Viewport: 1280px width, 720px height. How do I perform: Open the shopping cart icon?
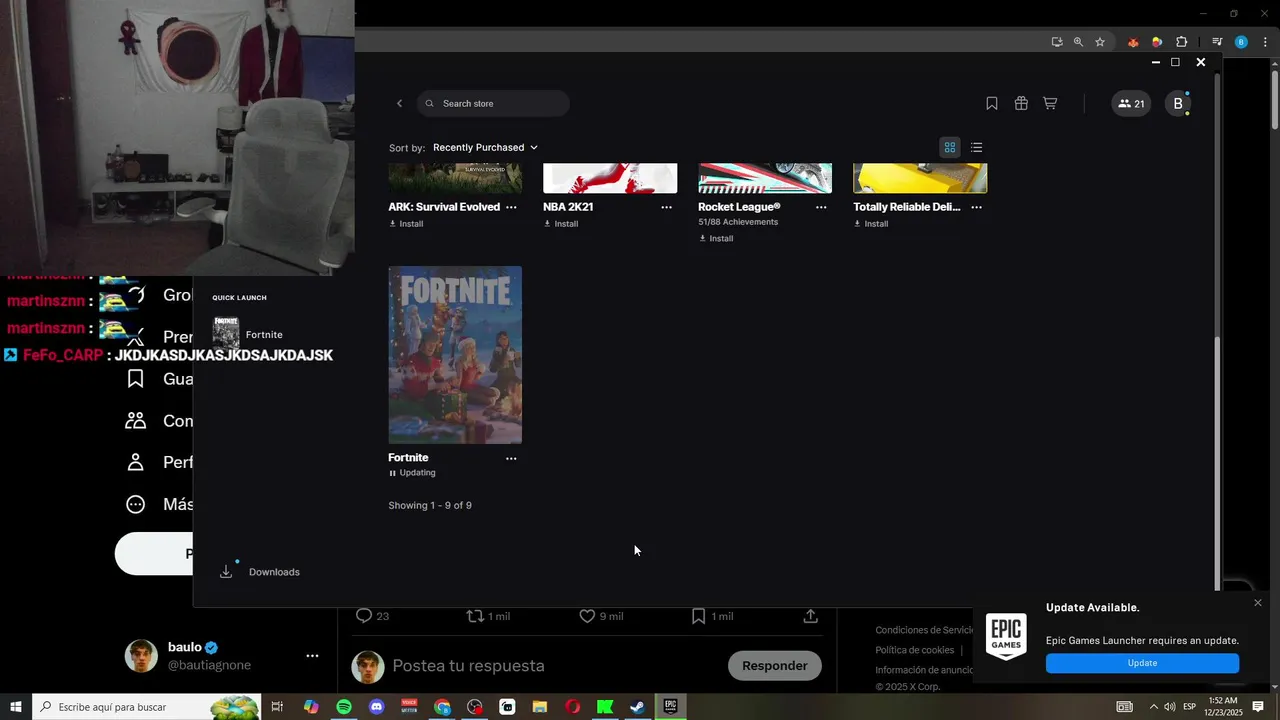tap(1050, 103)
